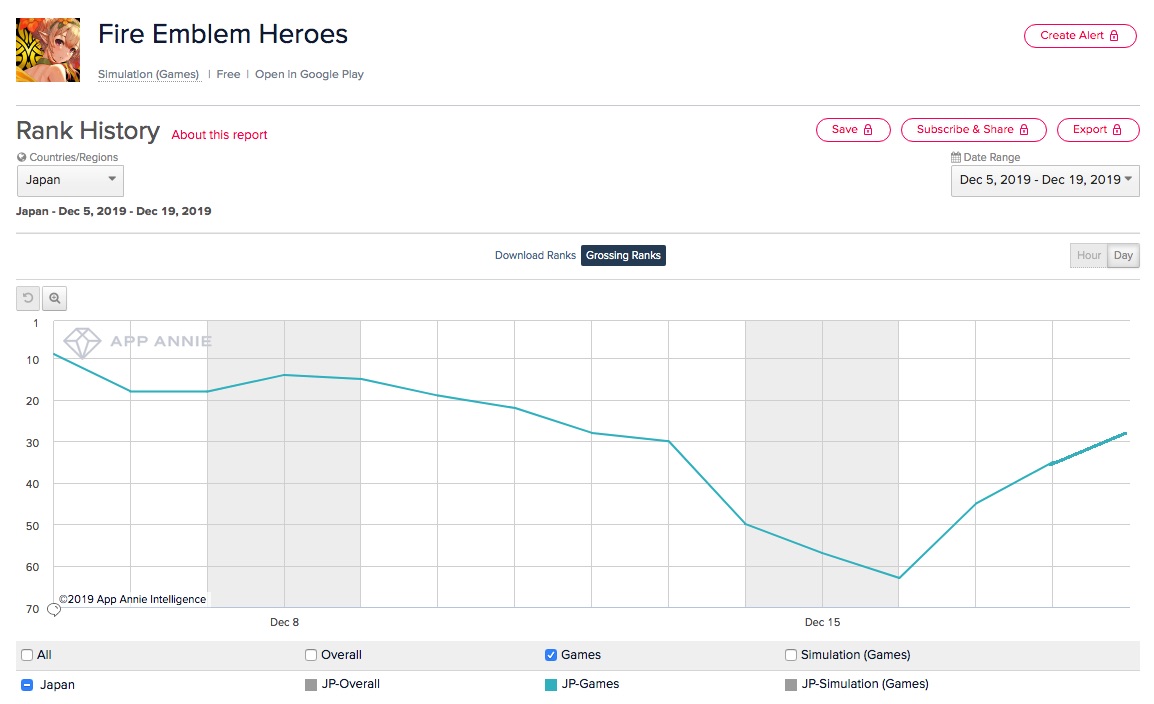Click the JP-Simulation (Games) legend label

coord(865,684)
